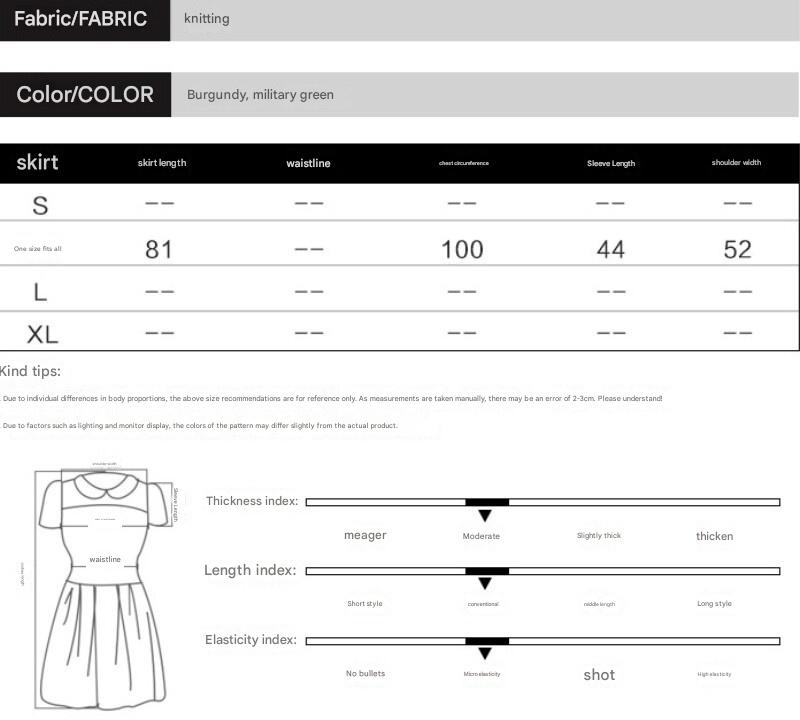This screenshot has width=800, height=720.
Task: Select the 'One size fits all' row label
Action: pyautogui.click(x=38, y=249)
